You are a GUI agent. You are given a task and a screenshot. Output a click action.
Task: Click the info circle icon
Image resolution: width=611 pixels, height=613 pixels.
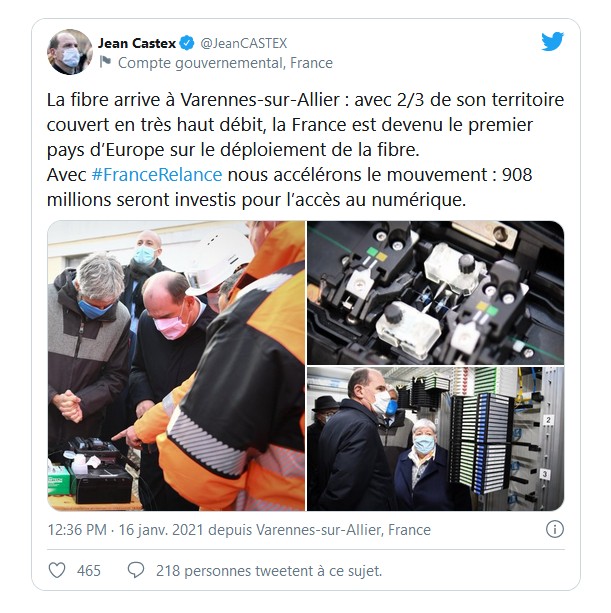(555, 529)
